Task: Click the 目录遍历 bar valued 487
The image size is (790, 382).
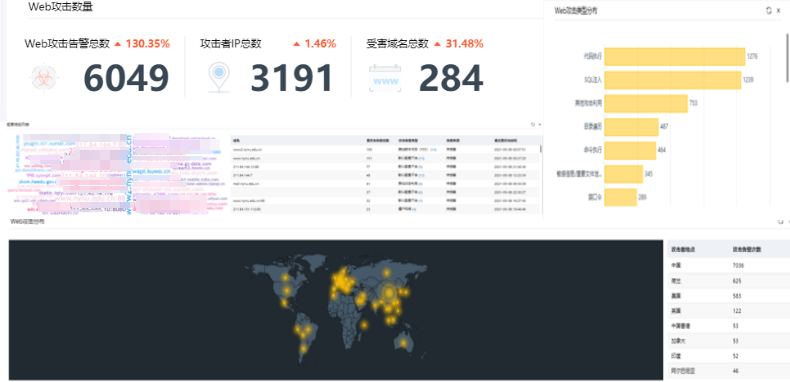Action: 631,127
